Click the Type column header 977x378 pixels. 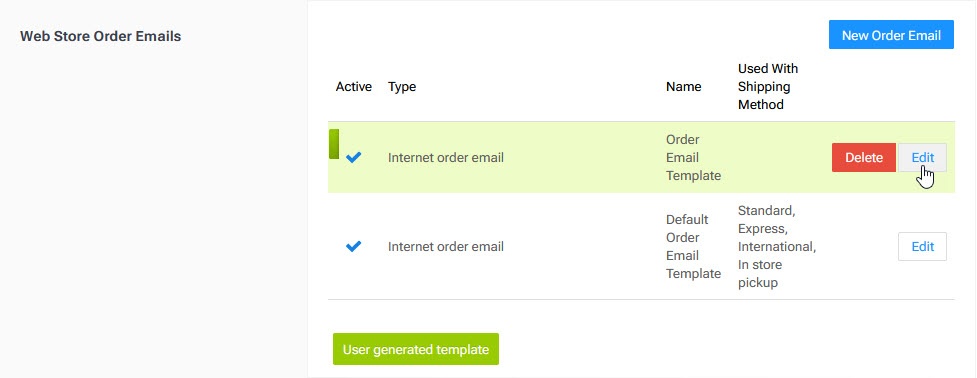pos(402,87)
